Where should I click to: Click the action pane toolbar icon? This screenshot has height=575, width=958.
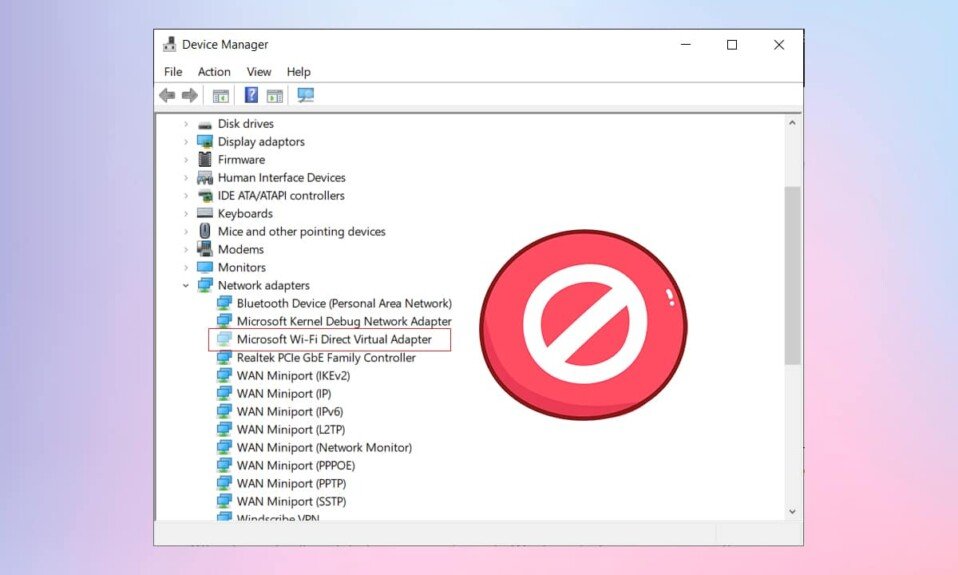pyautogui.click(x=275, y=96)
